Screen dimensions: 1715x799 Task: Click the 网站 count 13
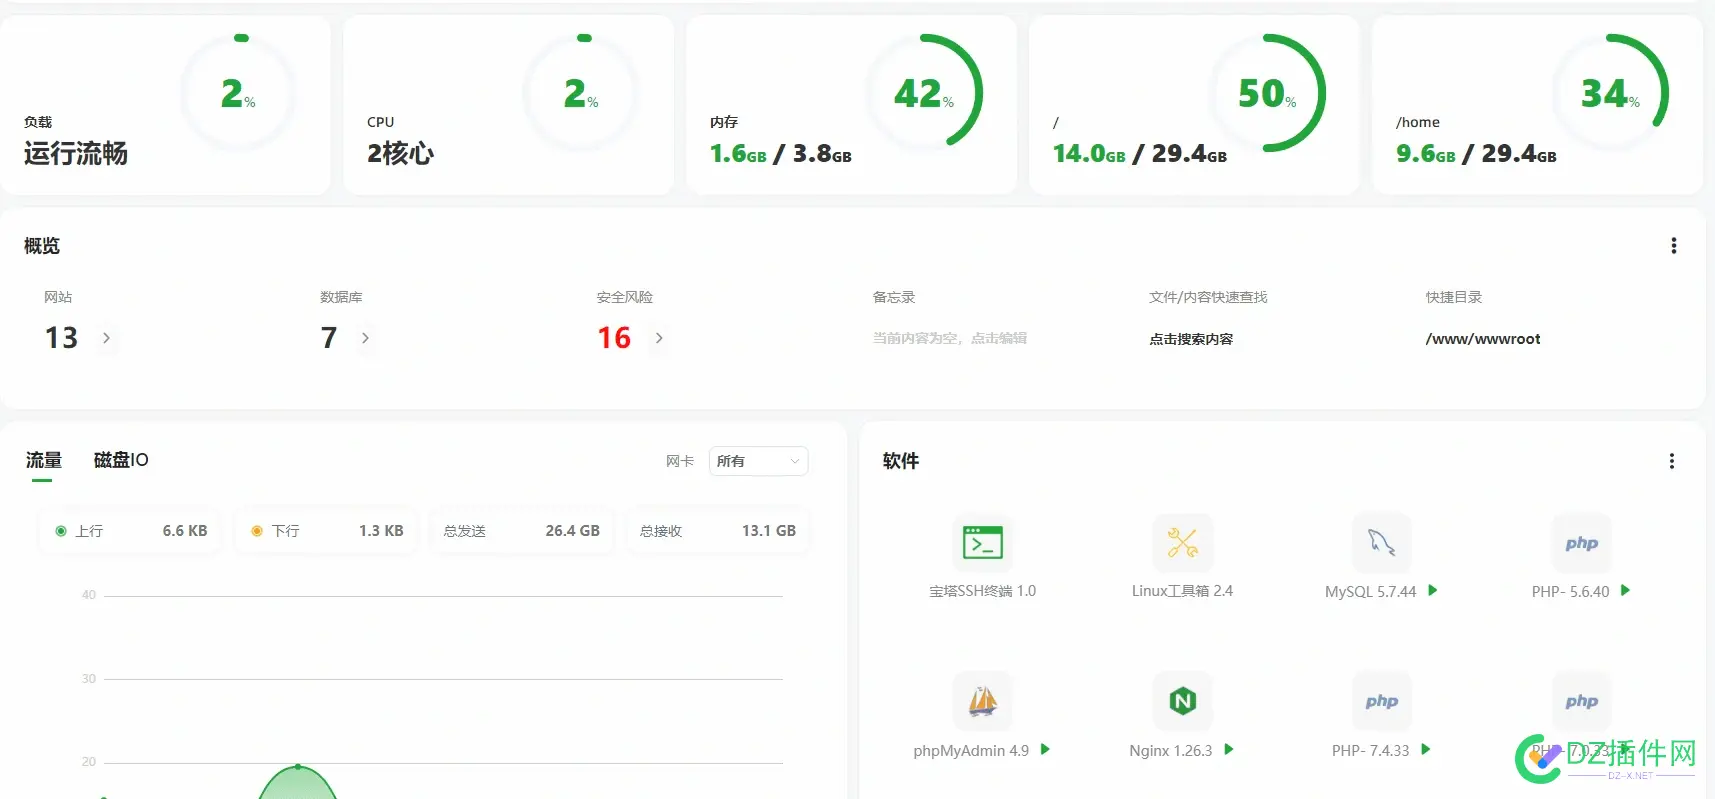(x=61, y=338)
